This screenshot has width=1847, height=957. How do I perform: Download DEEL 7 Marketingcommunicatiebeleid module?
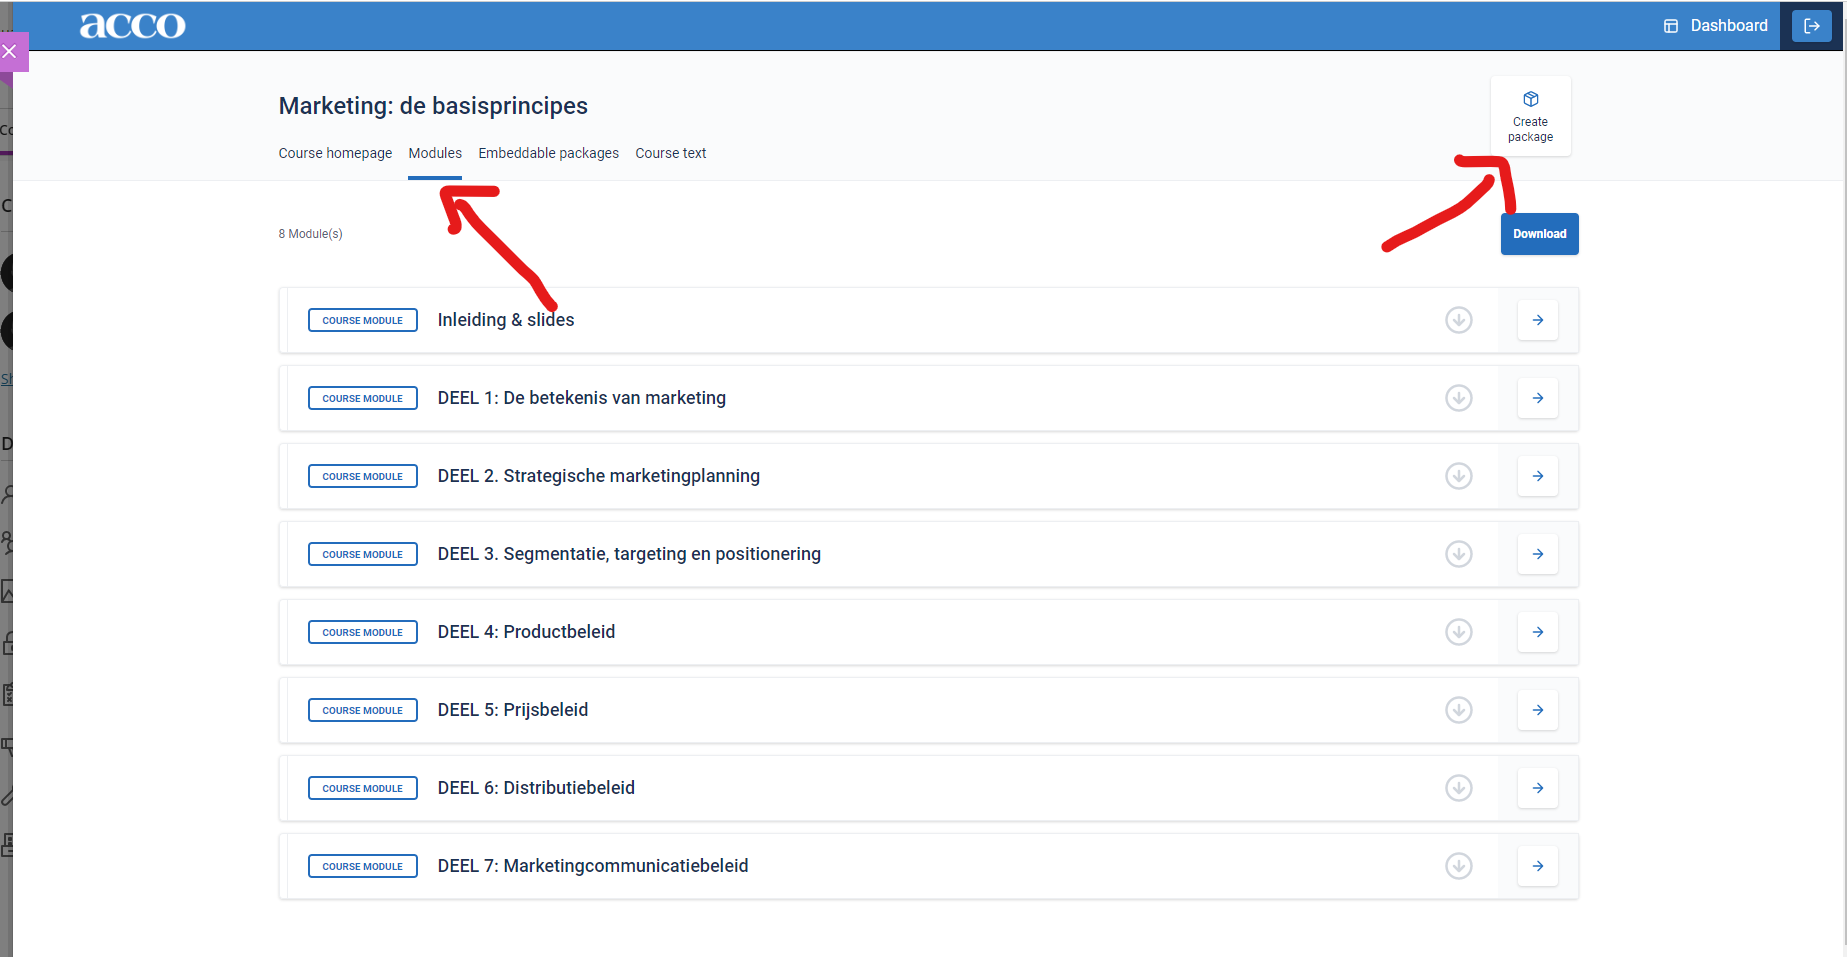(1458, 866)
